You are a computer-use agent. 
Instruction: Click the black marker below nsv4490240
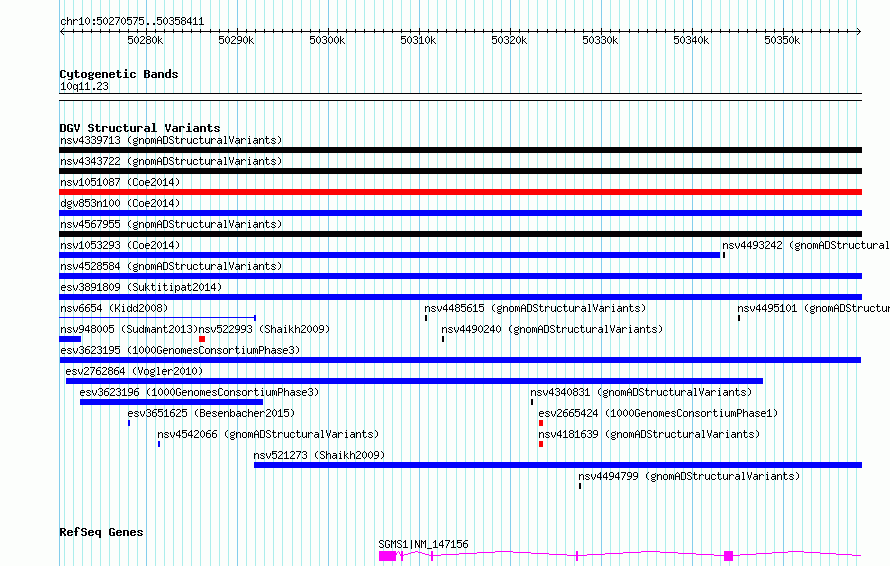coord(443,339)
